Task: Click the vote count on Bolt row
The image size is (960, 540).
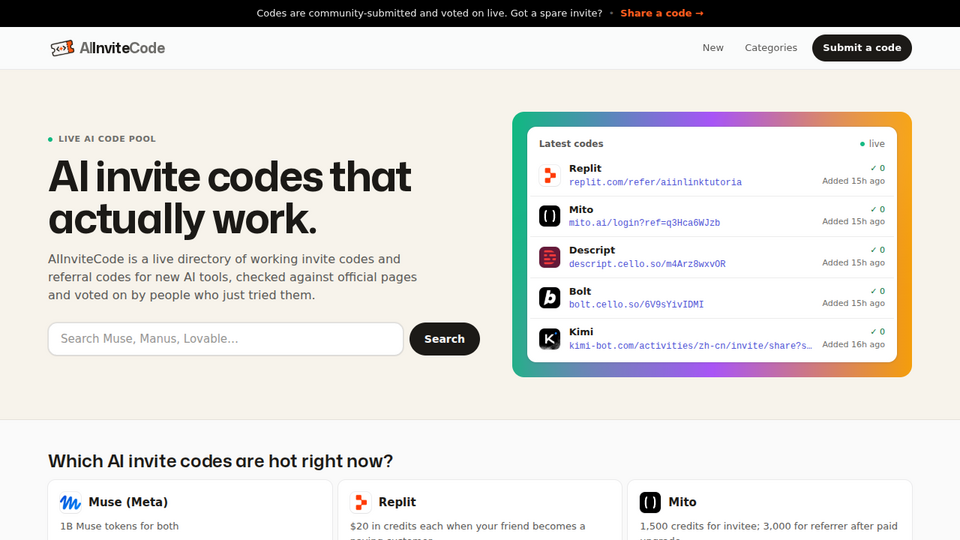Action: coord(877,291)
